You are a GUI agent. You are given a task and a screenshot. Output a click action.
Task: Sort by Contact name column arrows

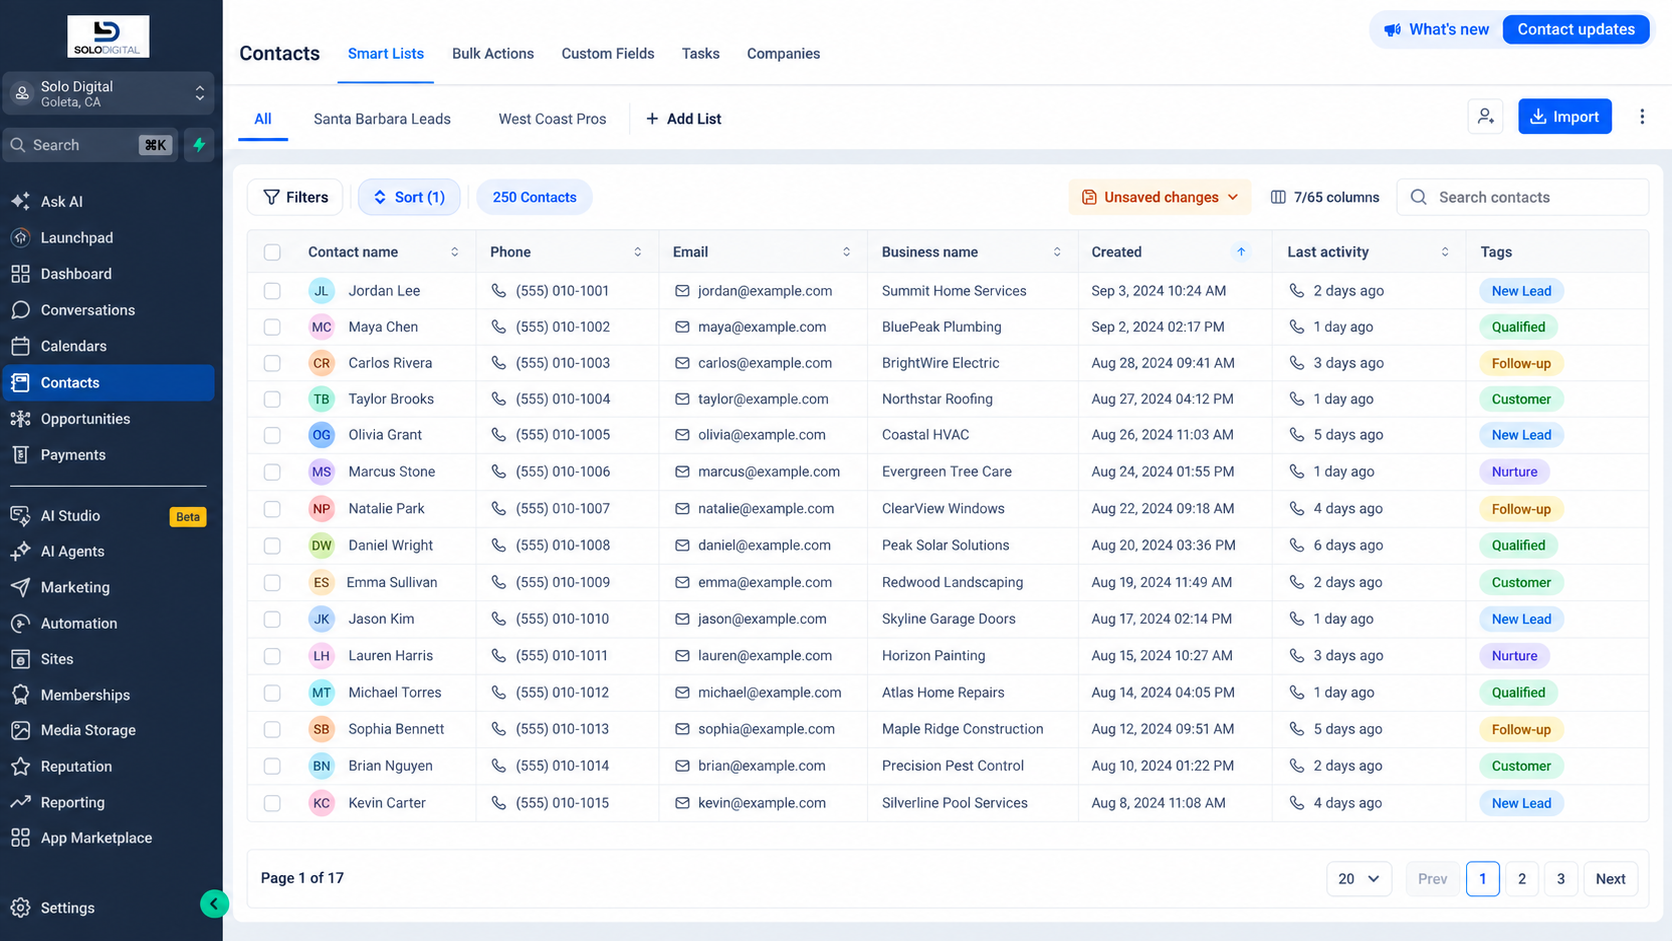click(x=454, y=252)
